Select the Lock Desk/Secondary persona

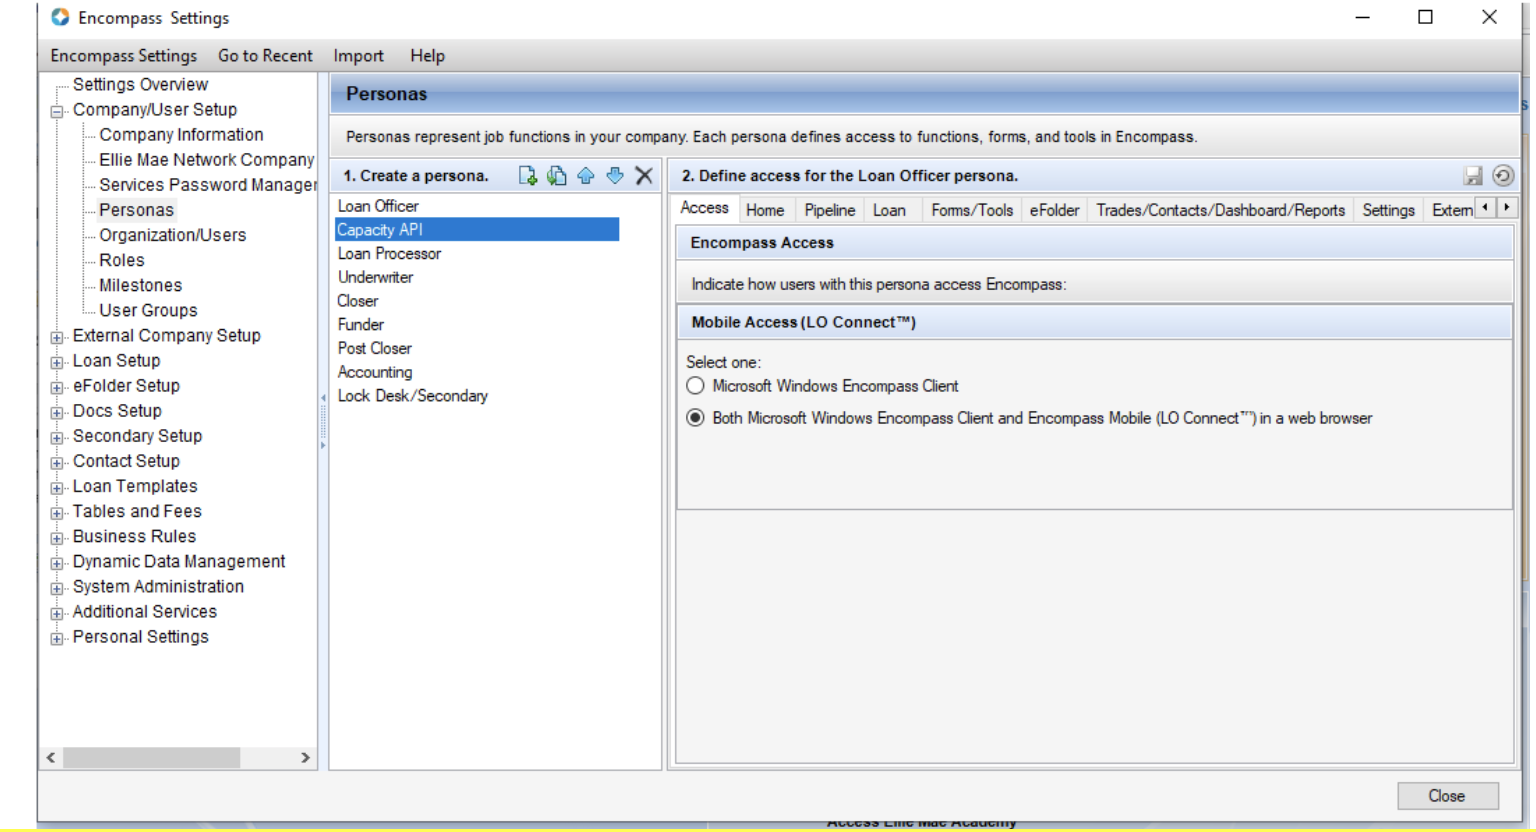tap(412, 396)
